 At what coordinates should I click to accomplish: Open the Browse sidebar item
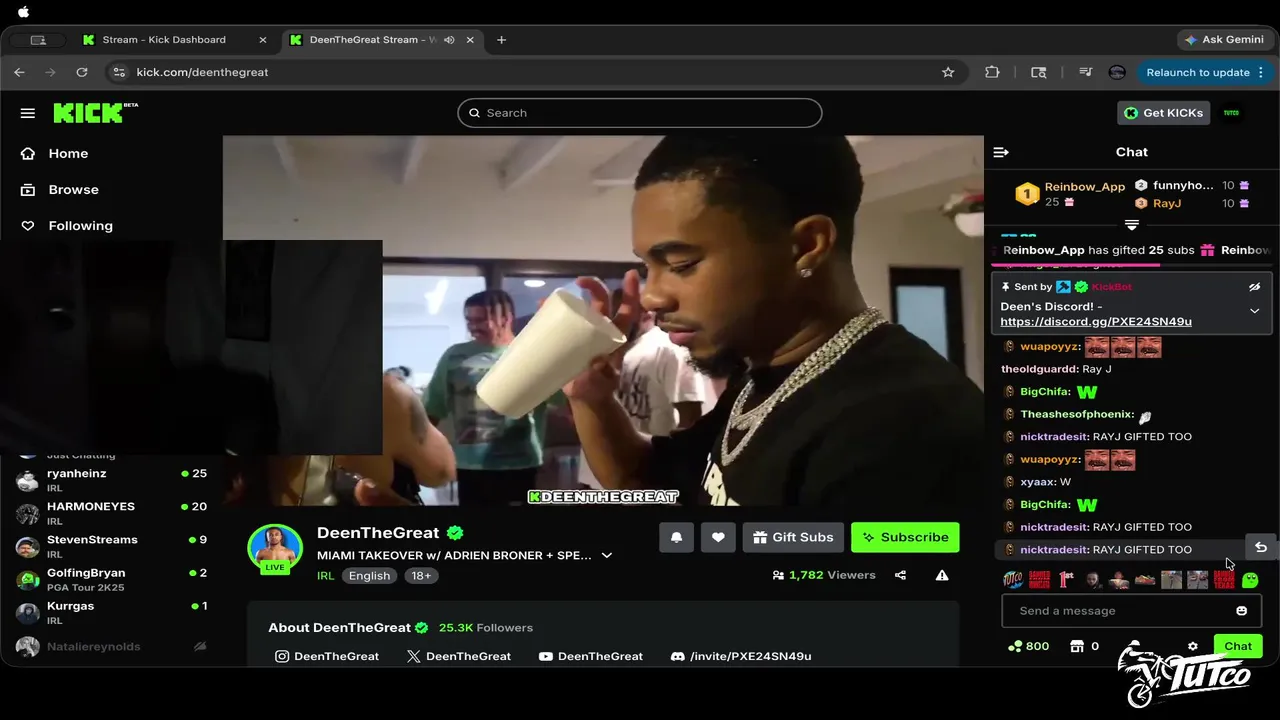(x=73, y=189)
